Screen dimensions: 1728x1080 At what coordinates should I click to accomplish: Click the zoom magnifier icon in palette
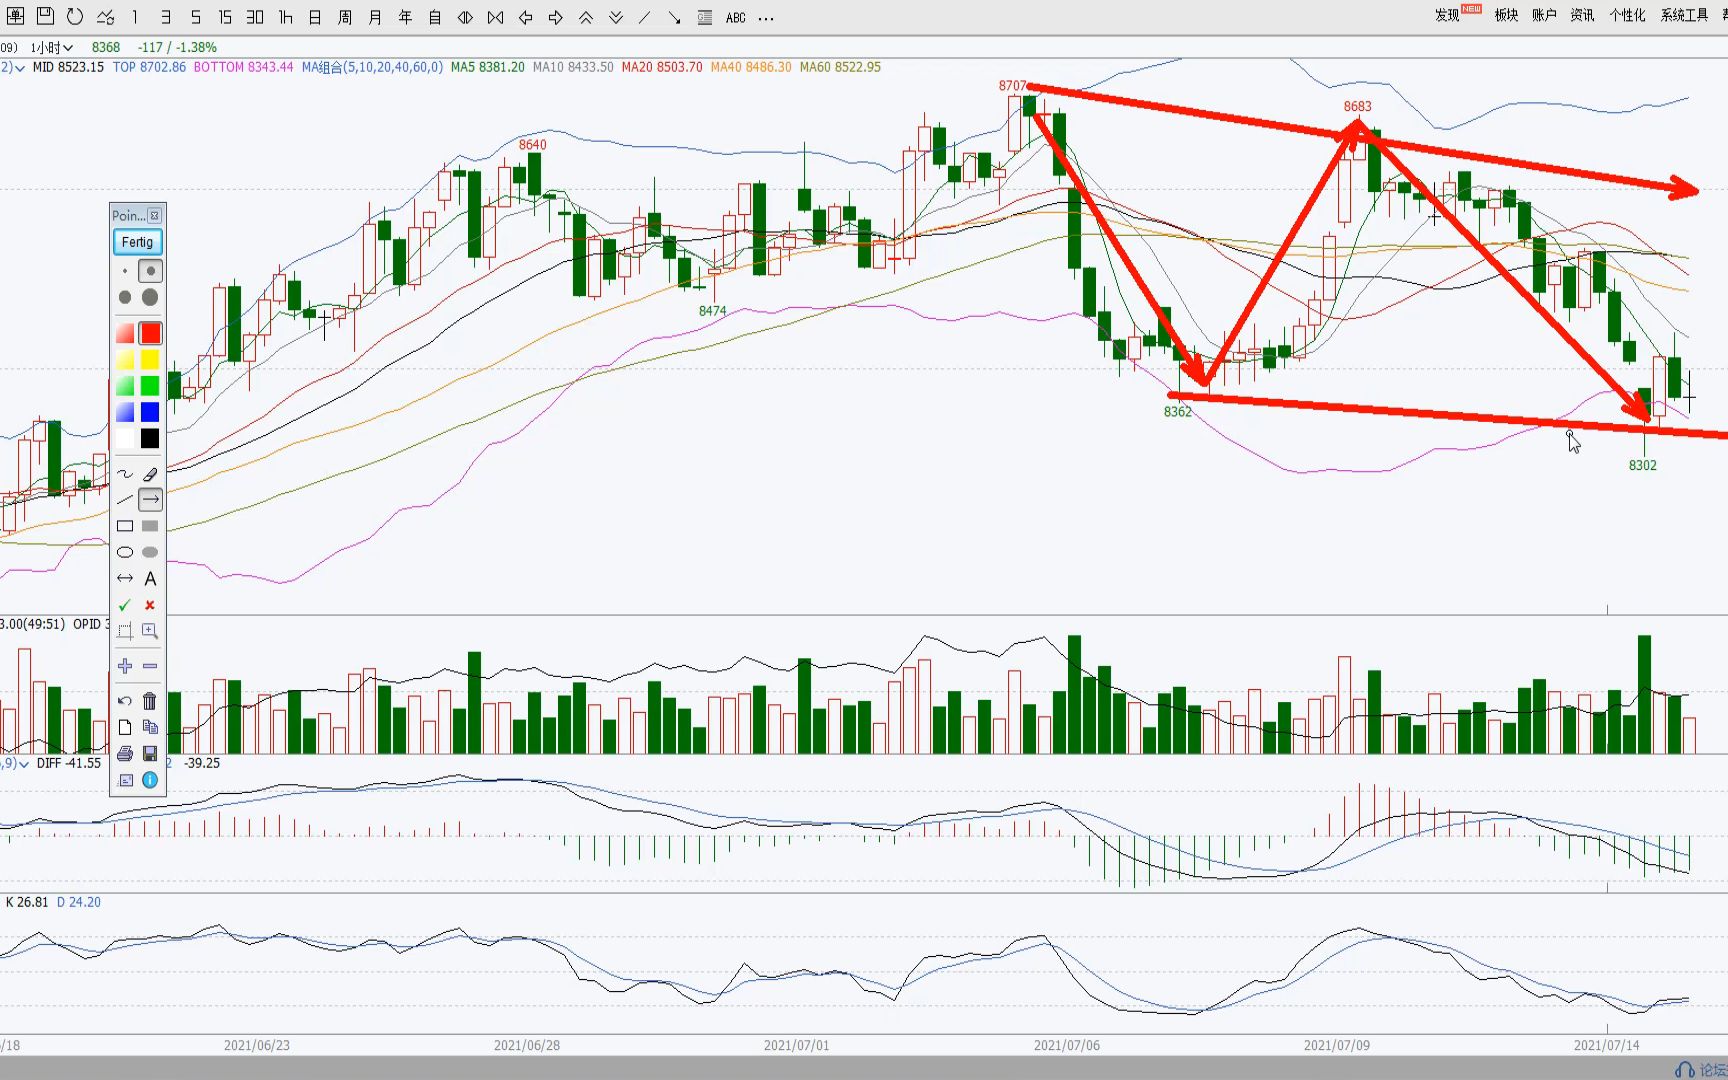150,631
